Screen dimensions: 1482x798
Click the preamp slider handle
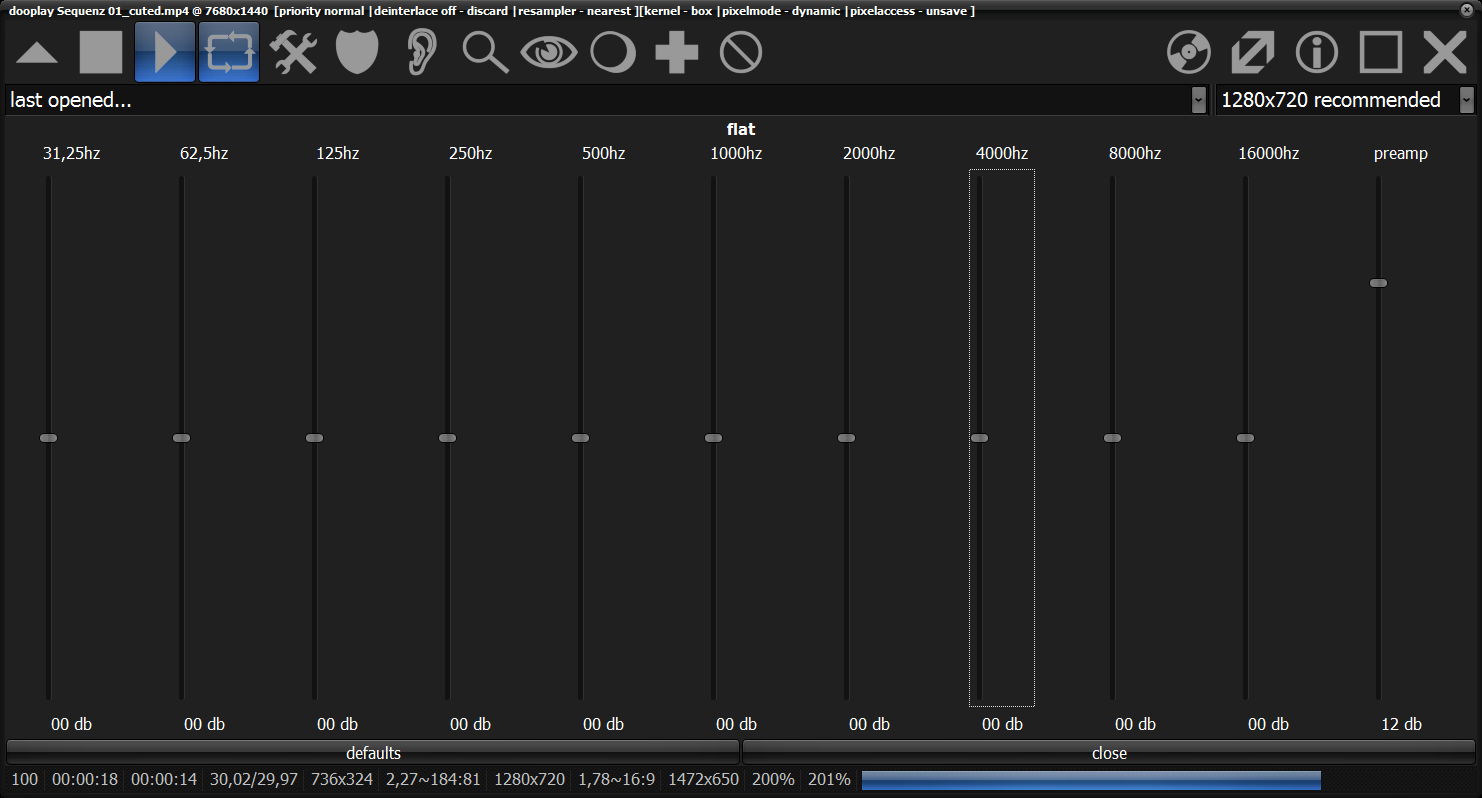tap(1378, 283)
